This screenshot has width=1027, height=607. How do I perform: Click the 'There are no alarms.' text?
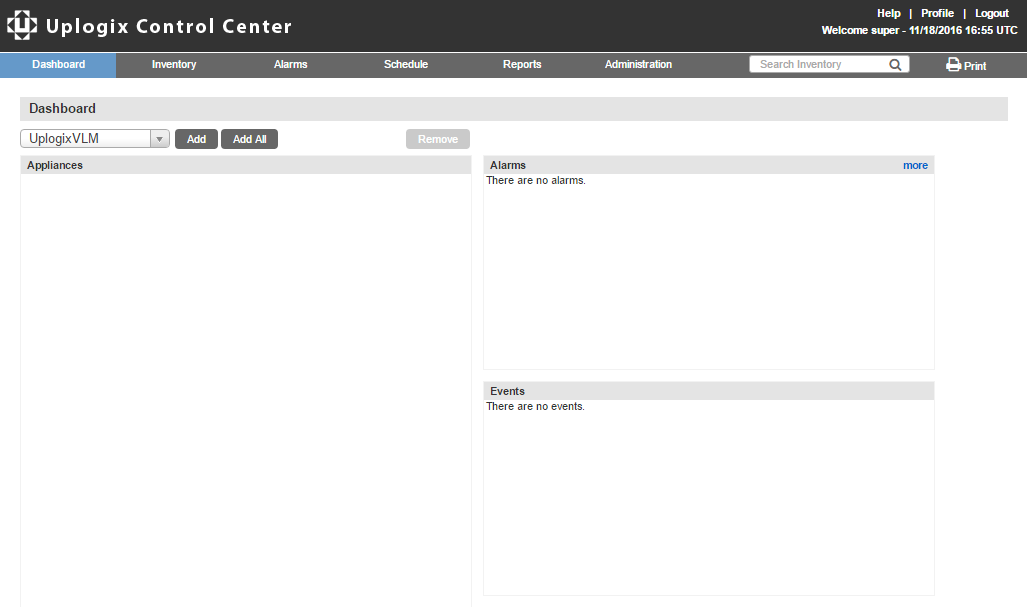point(536,180)
